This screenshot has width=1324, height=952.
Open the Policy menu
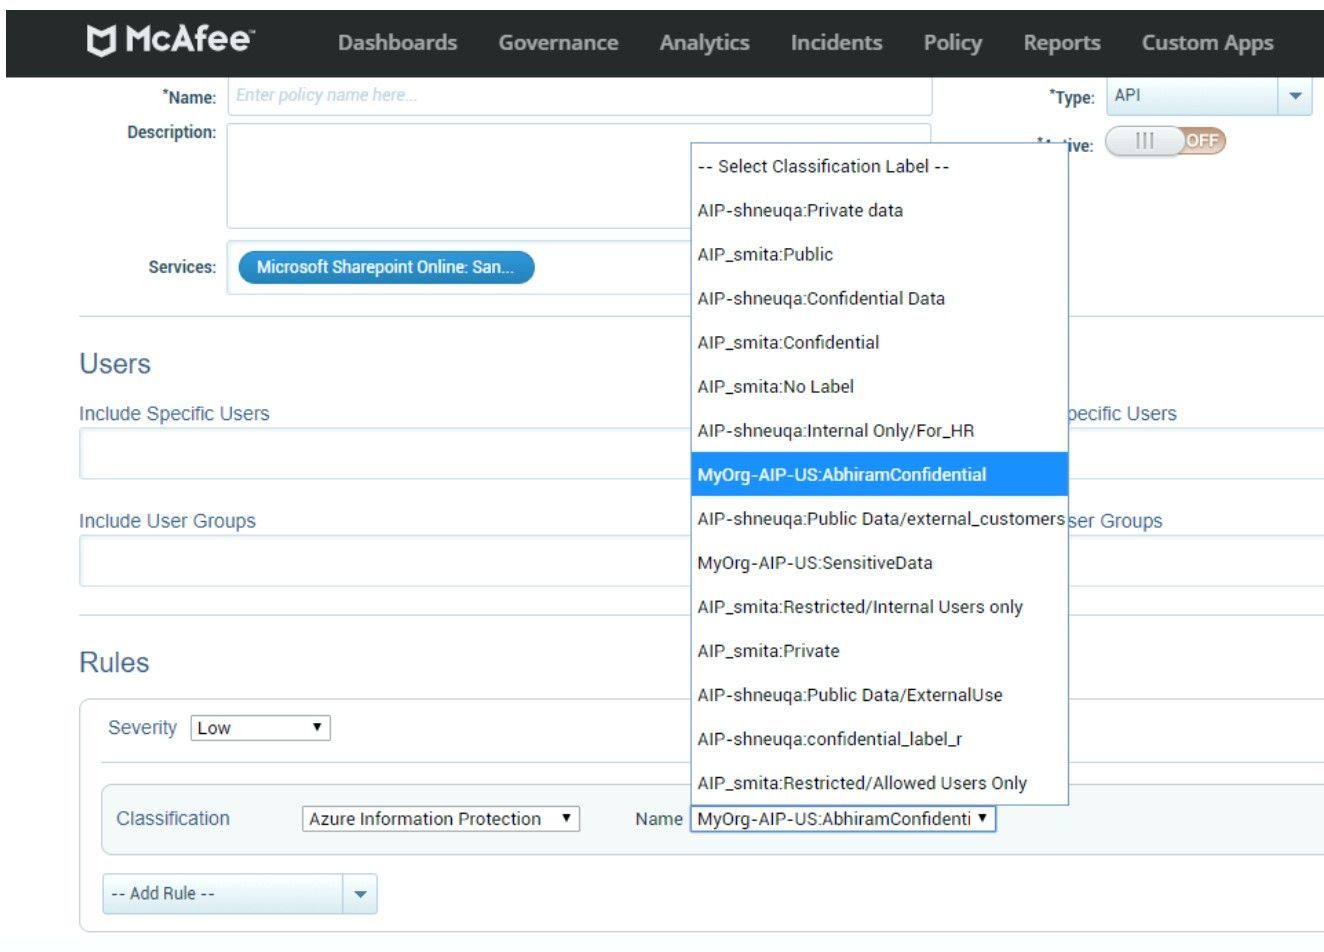[x=952, y=42]
